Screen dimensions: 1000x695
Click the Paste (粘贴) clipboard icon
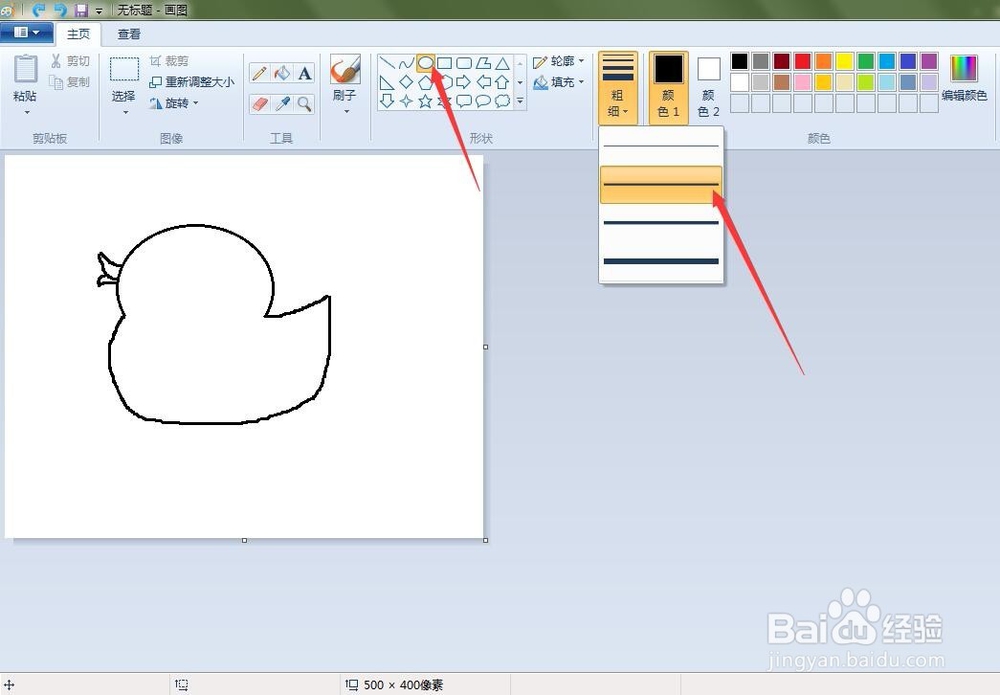pyautogui.click(x=26, y=69)
